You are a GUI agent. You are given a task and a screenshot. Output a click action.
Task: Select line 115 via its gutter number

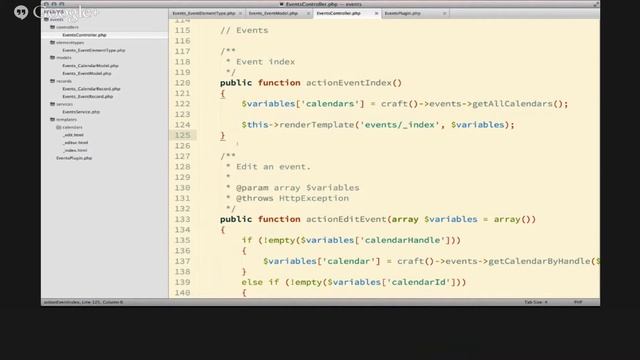tap(182, 31)
